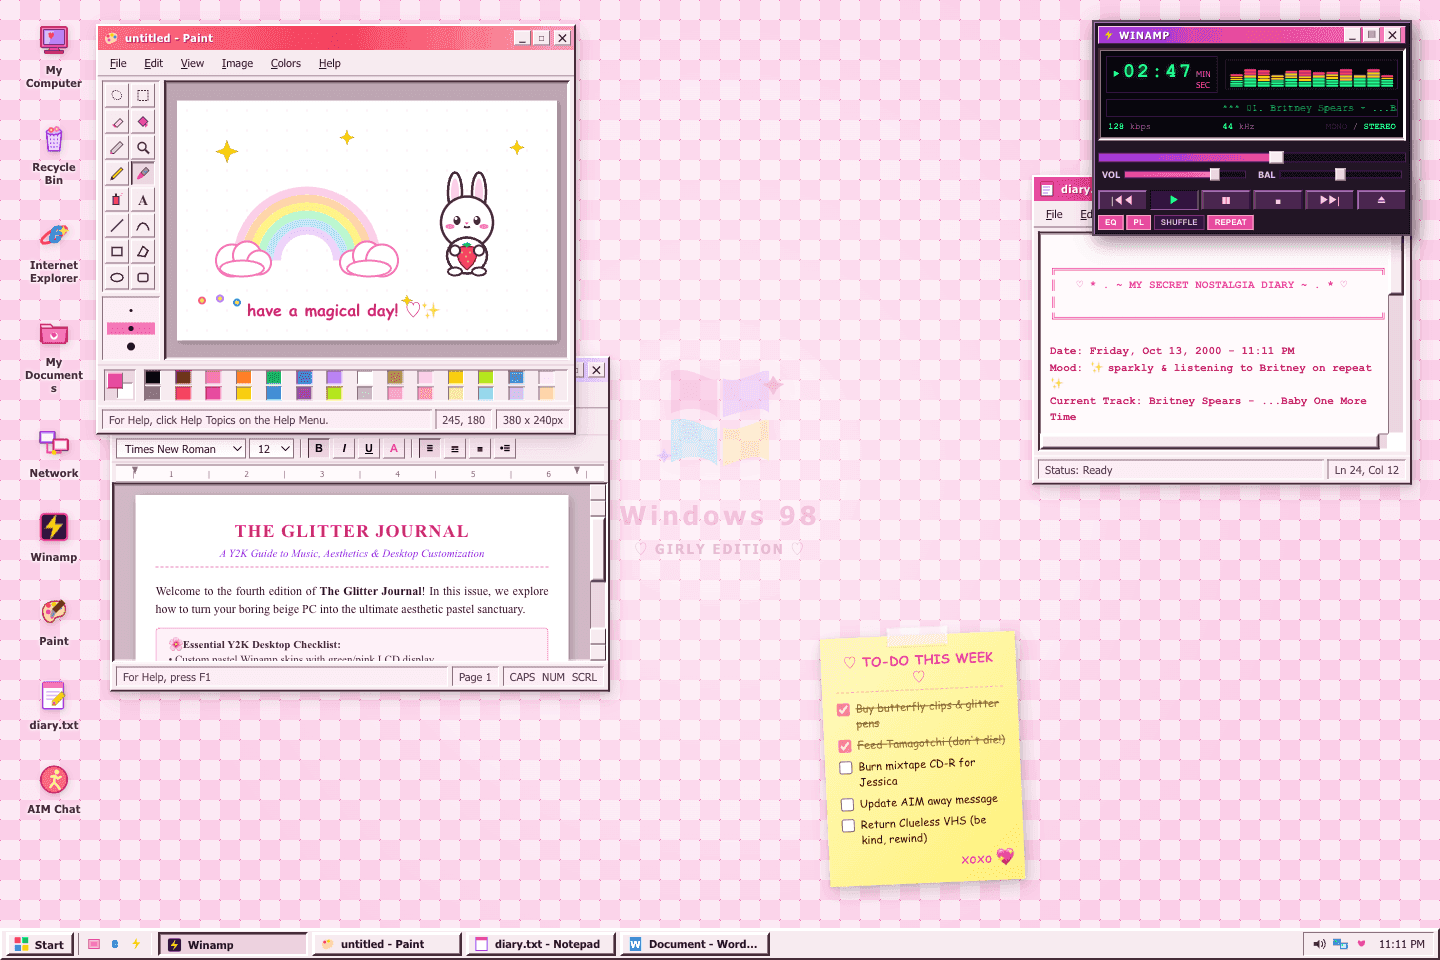The height and width of the screenshot is (960, 1440).
Task: Click the Winamp VOL slider handle
Action: pyautogui.click(x=1215, y=174)
